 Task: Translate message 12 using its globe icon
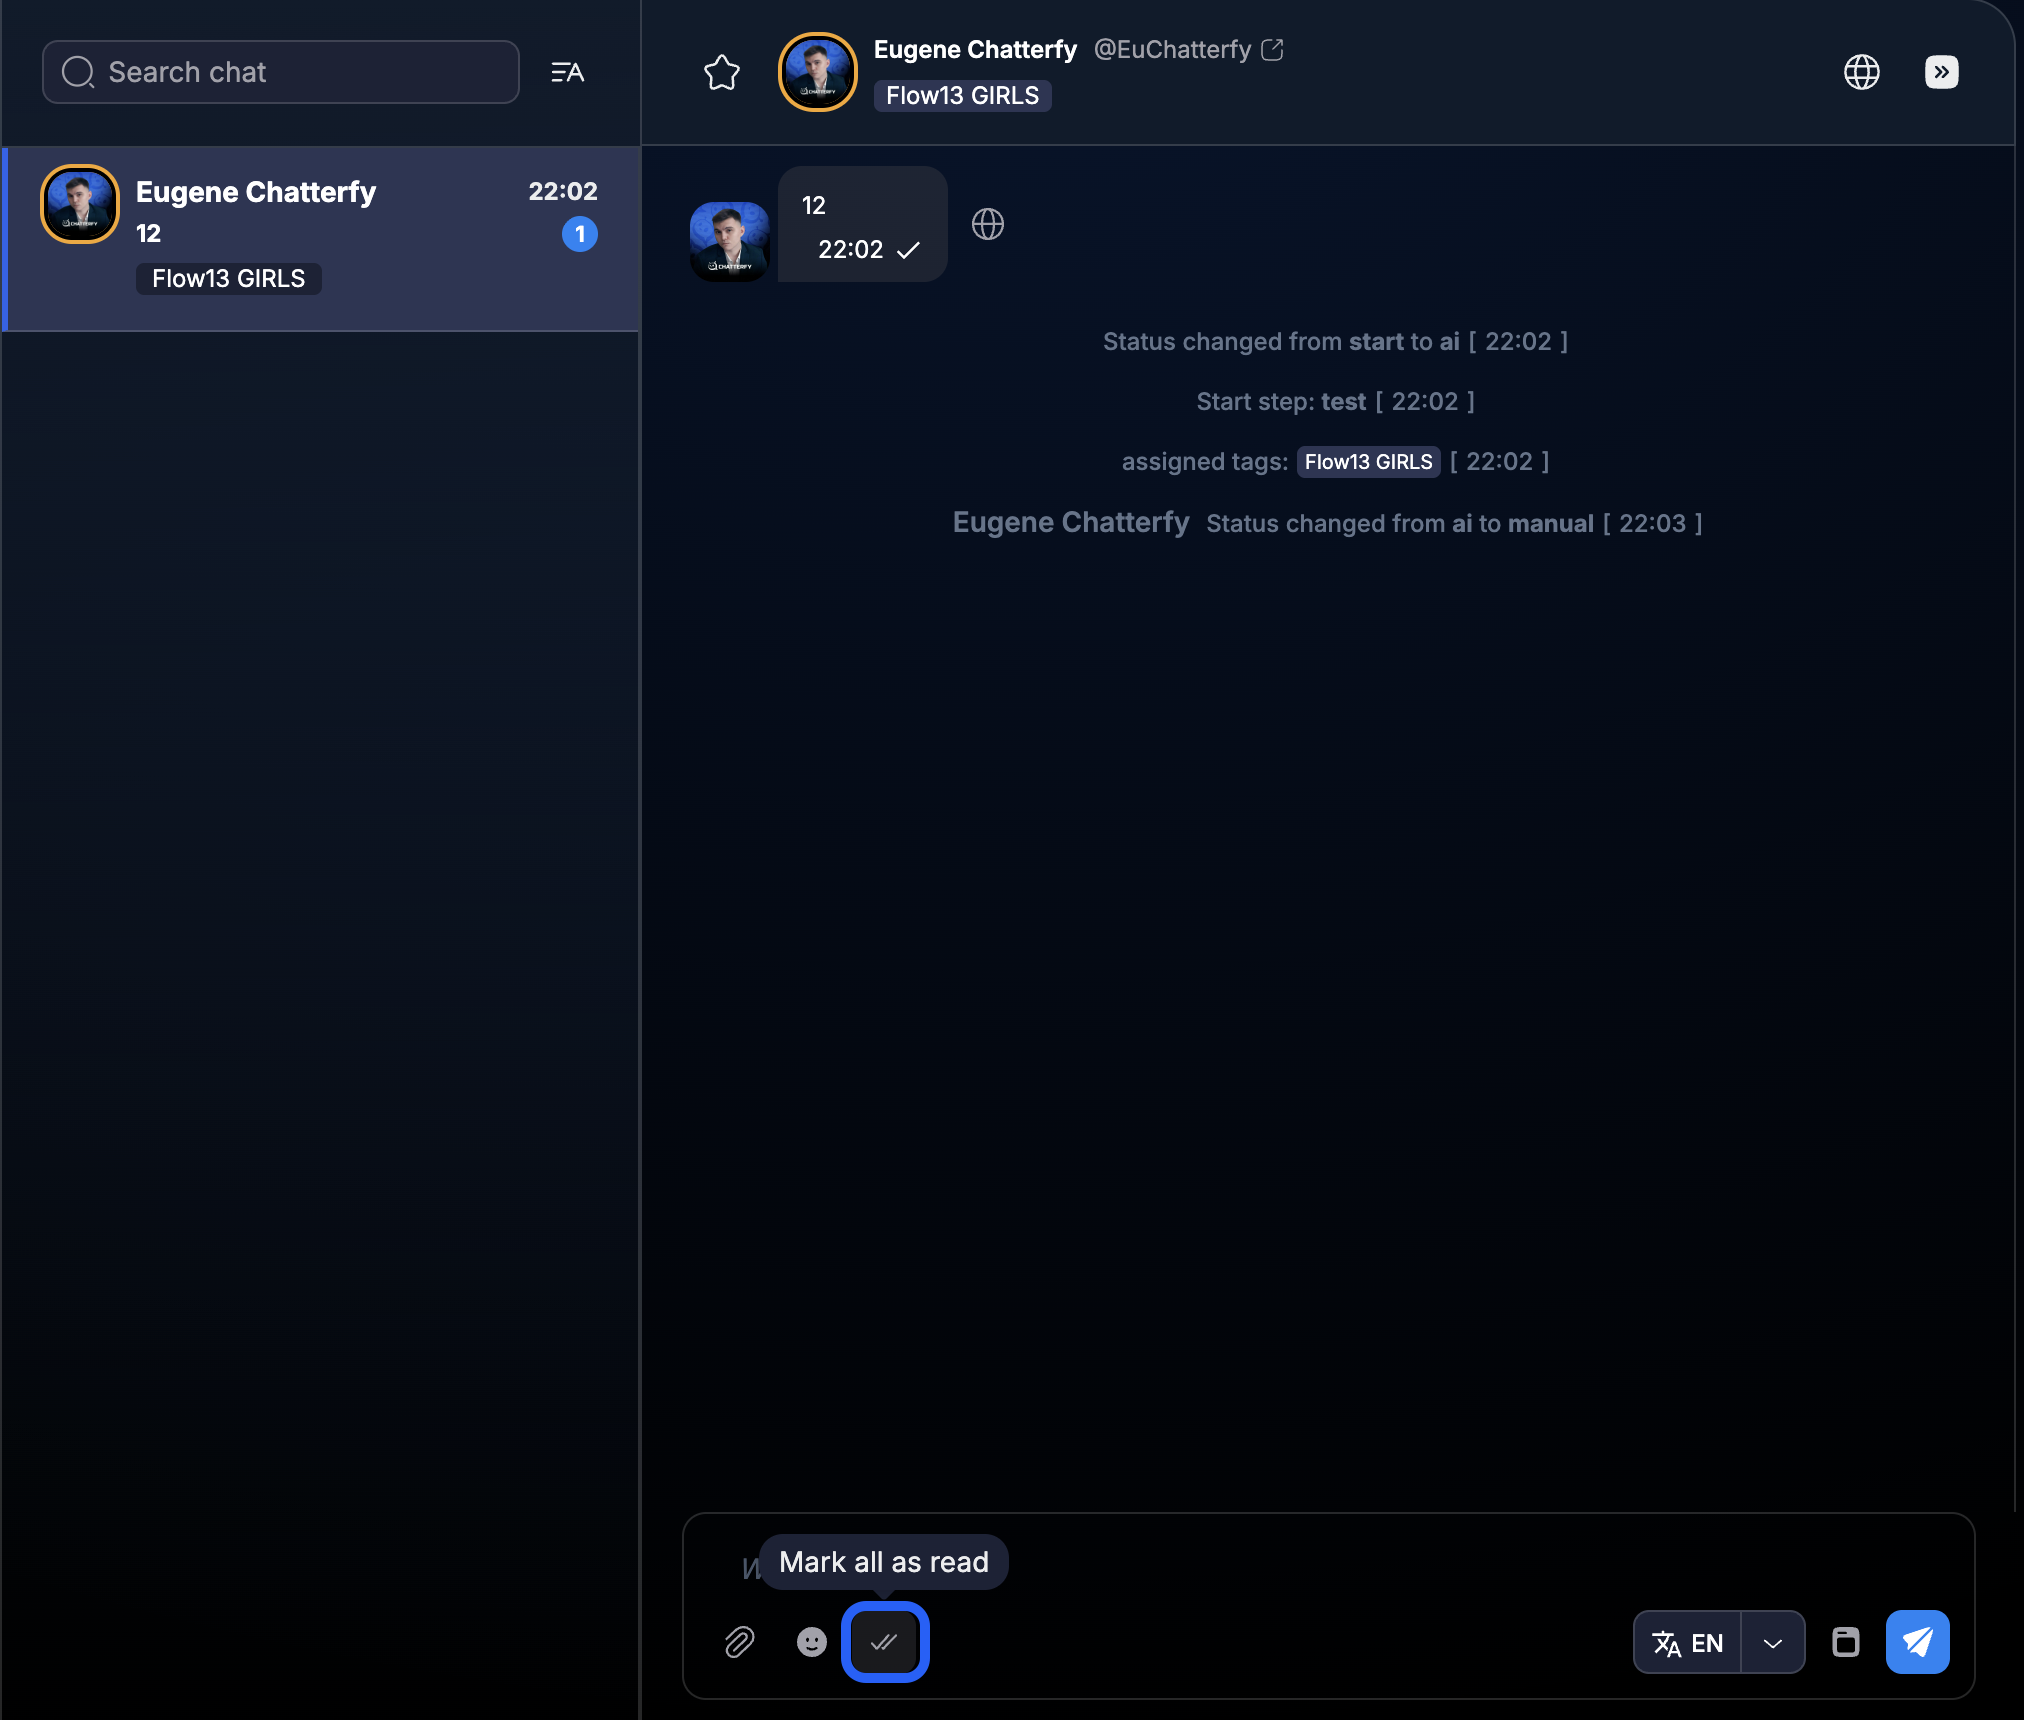(x=988, y=224)
